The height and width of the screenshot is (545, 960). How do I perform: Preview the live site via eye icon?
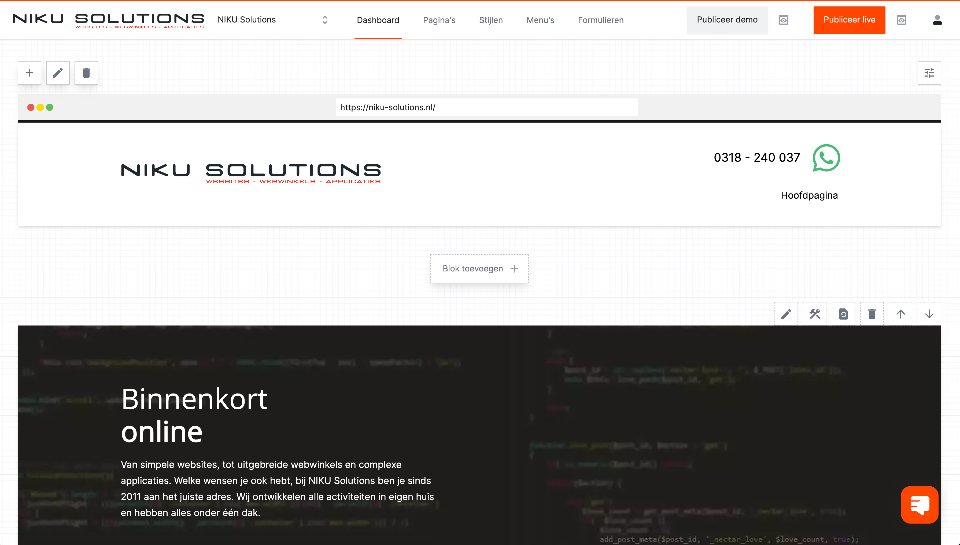point(901,20)
